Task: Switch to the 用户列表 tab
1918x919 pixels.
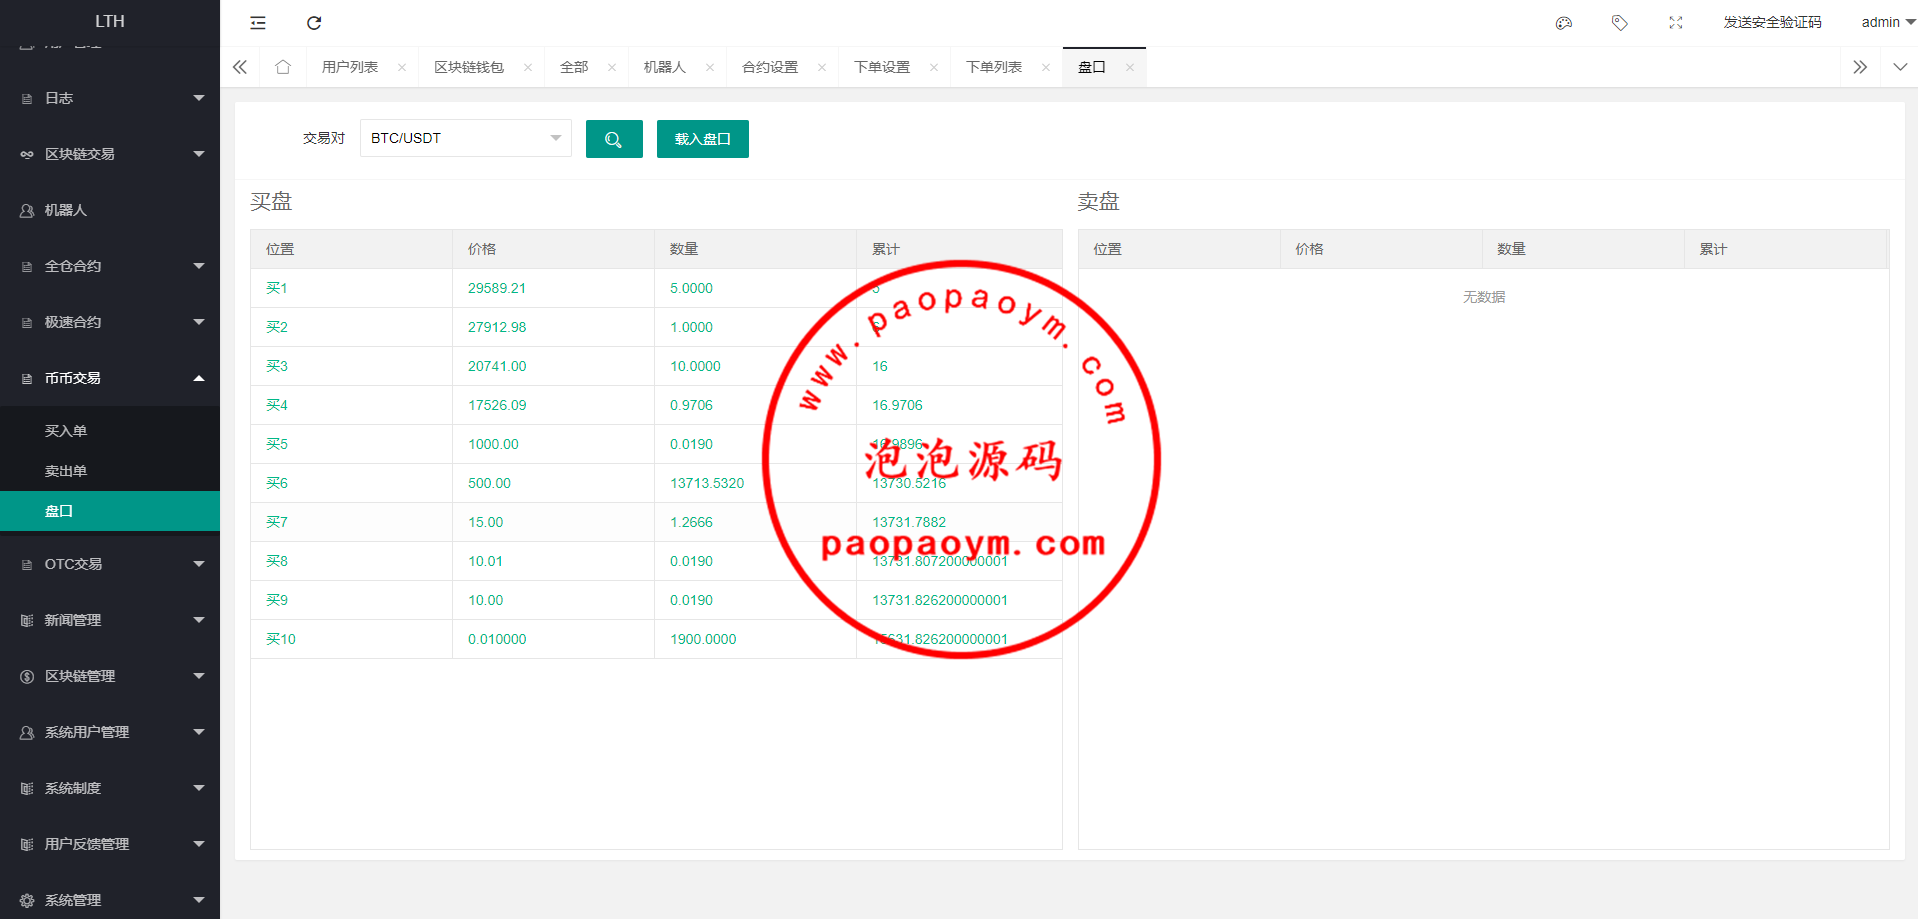Action: 350,67
